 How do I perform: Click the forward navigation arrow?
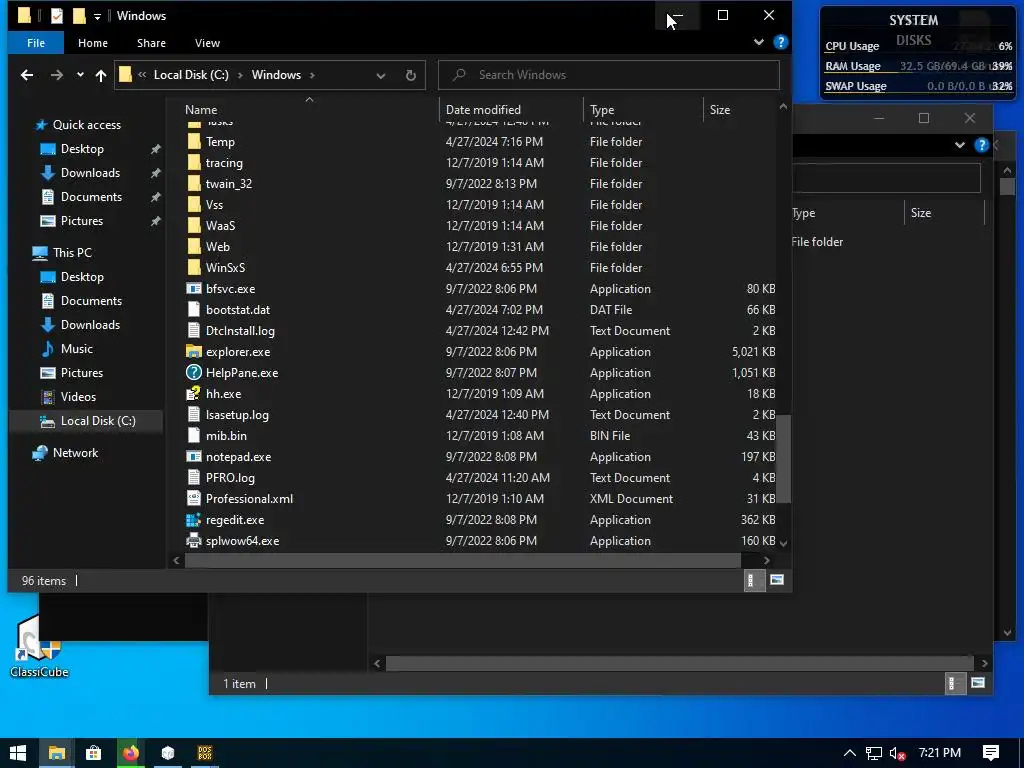point(57,75)
